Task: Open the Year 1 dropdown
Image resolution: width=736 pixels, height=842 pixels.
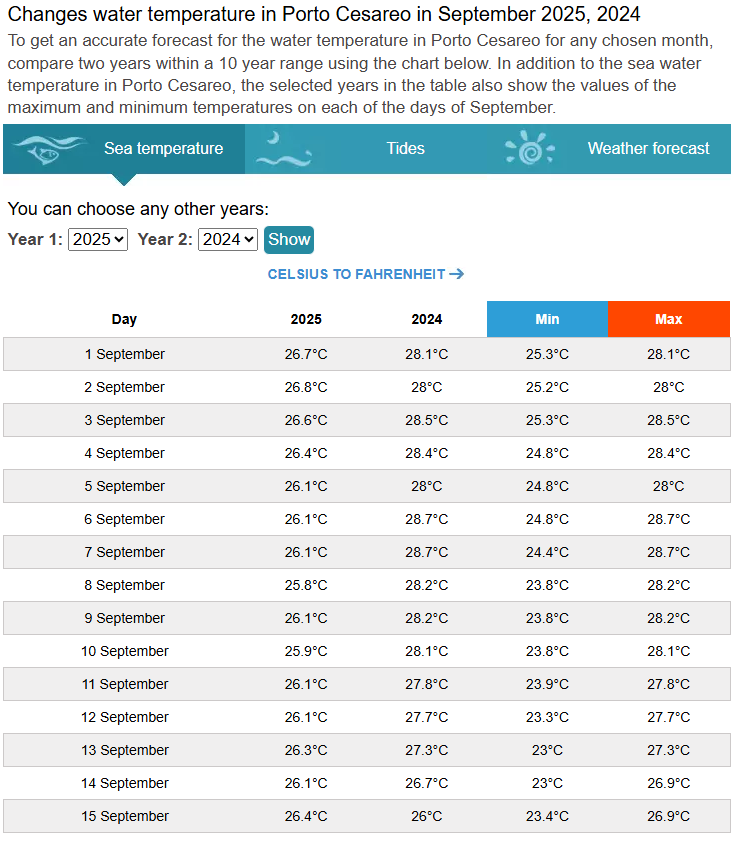Action: click(98, 239)
